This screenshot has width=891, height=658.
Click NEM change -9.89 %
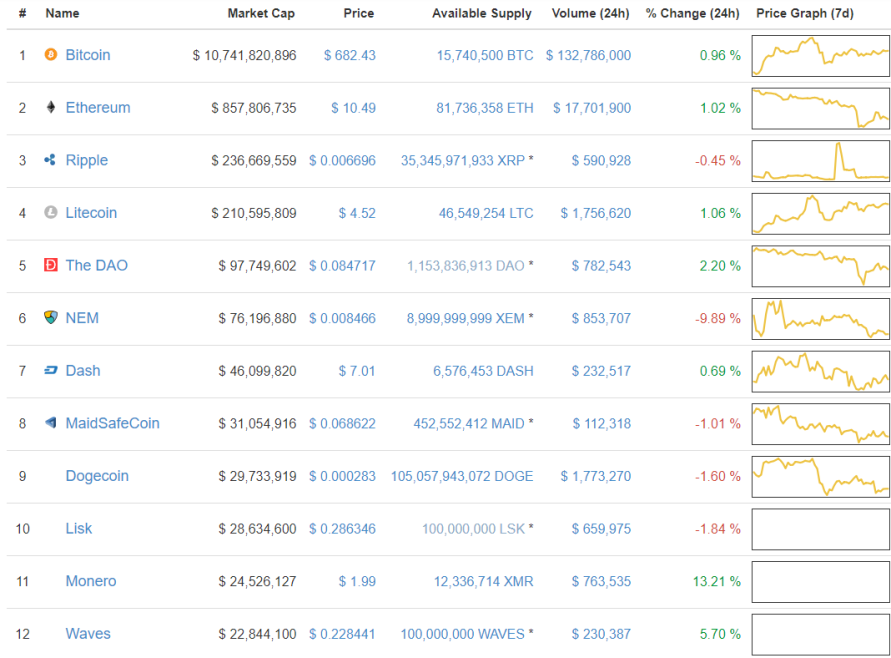(x=718, y=318)
